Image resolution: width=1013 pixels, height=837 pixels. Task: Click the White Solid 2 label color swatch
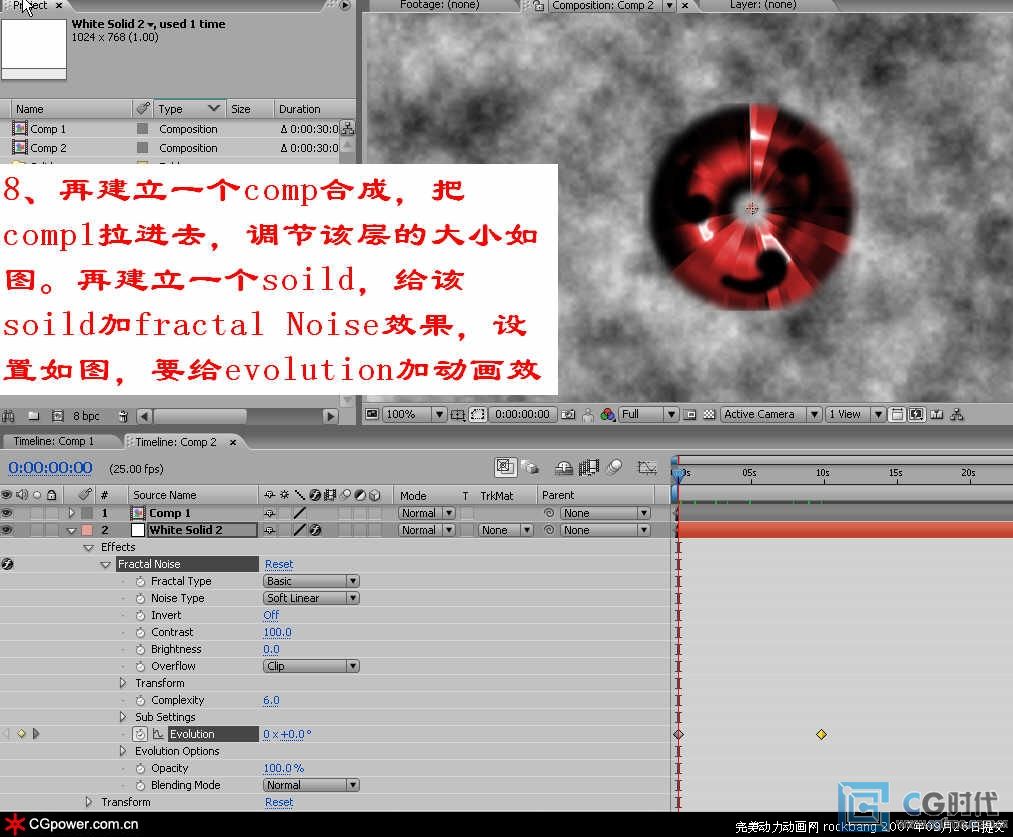[x=87, y=530]
